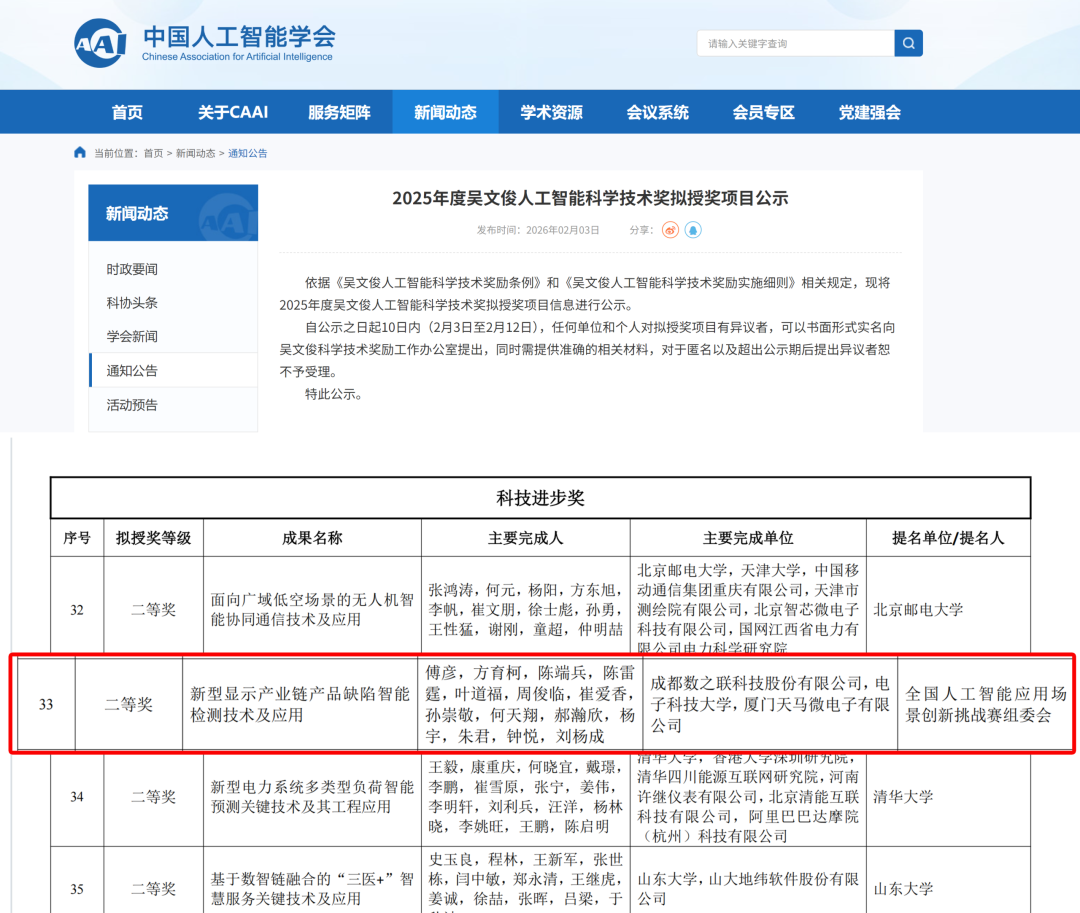Open the 首页 navigation menu item
Screen dimensions: 1080x913
click(127, 112)
